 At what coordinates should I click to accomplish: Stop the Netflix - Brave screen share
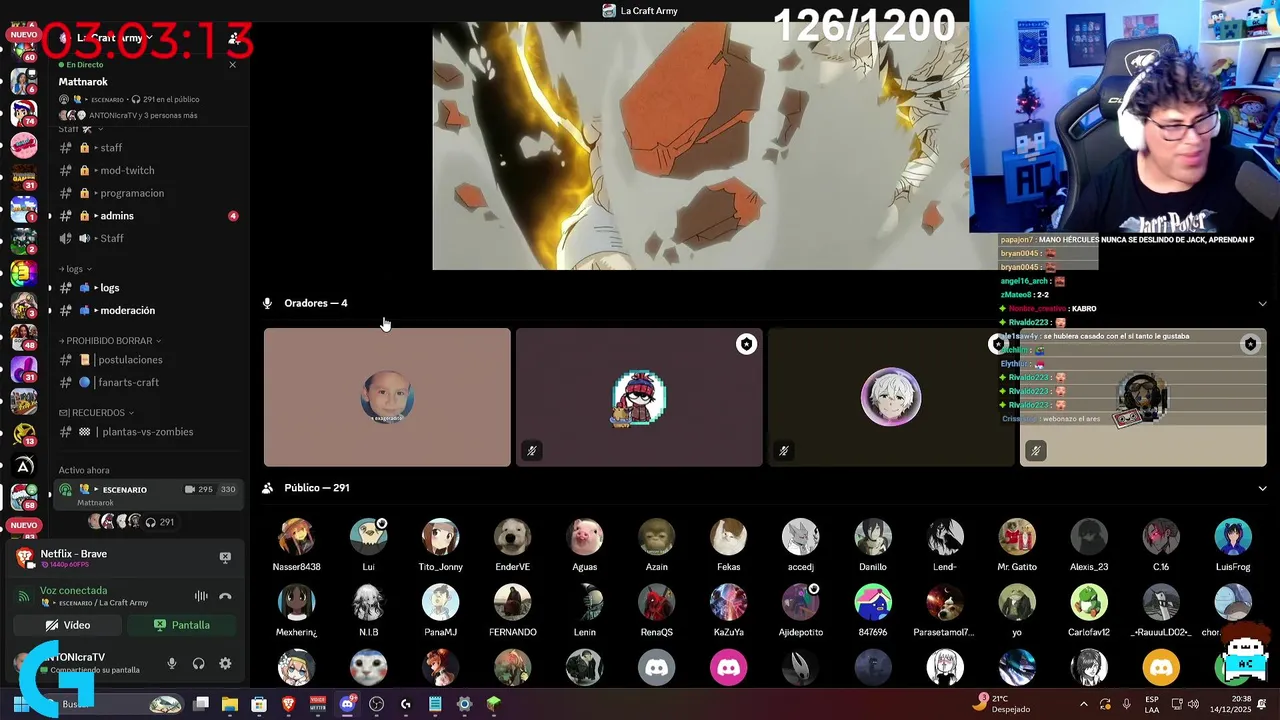(x=225, y=557)
